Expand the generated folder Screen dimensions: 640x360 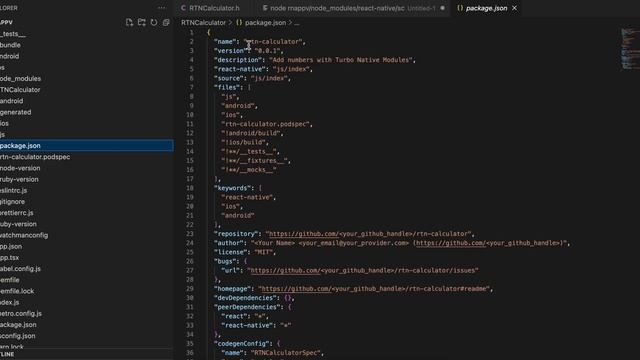click(x=87, y=112)
